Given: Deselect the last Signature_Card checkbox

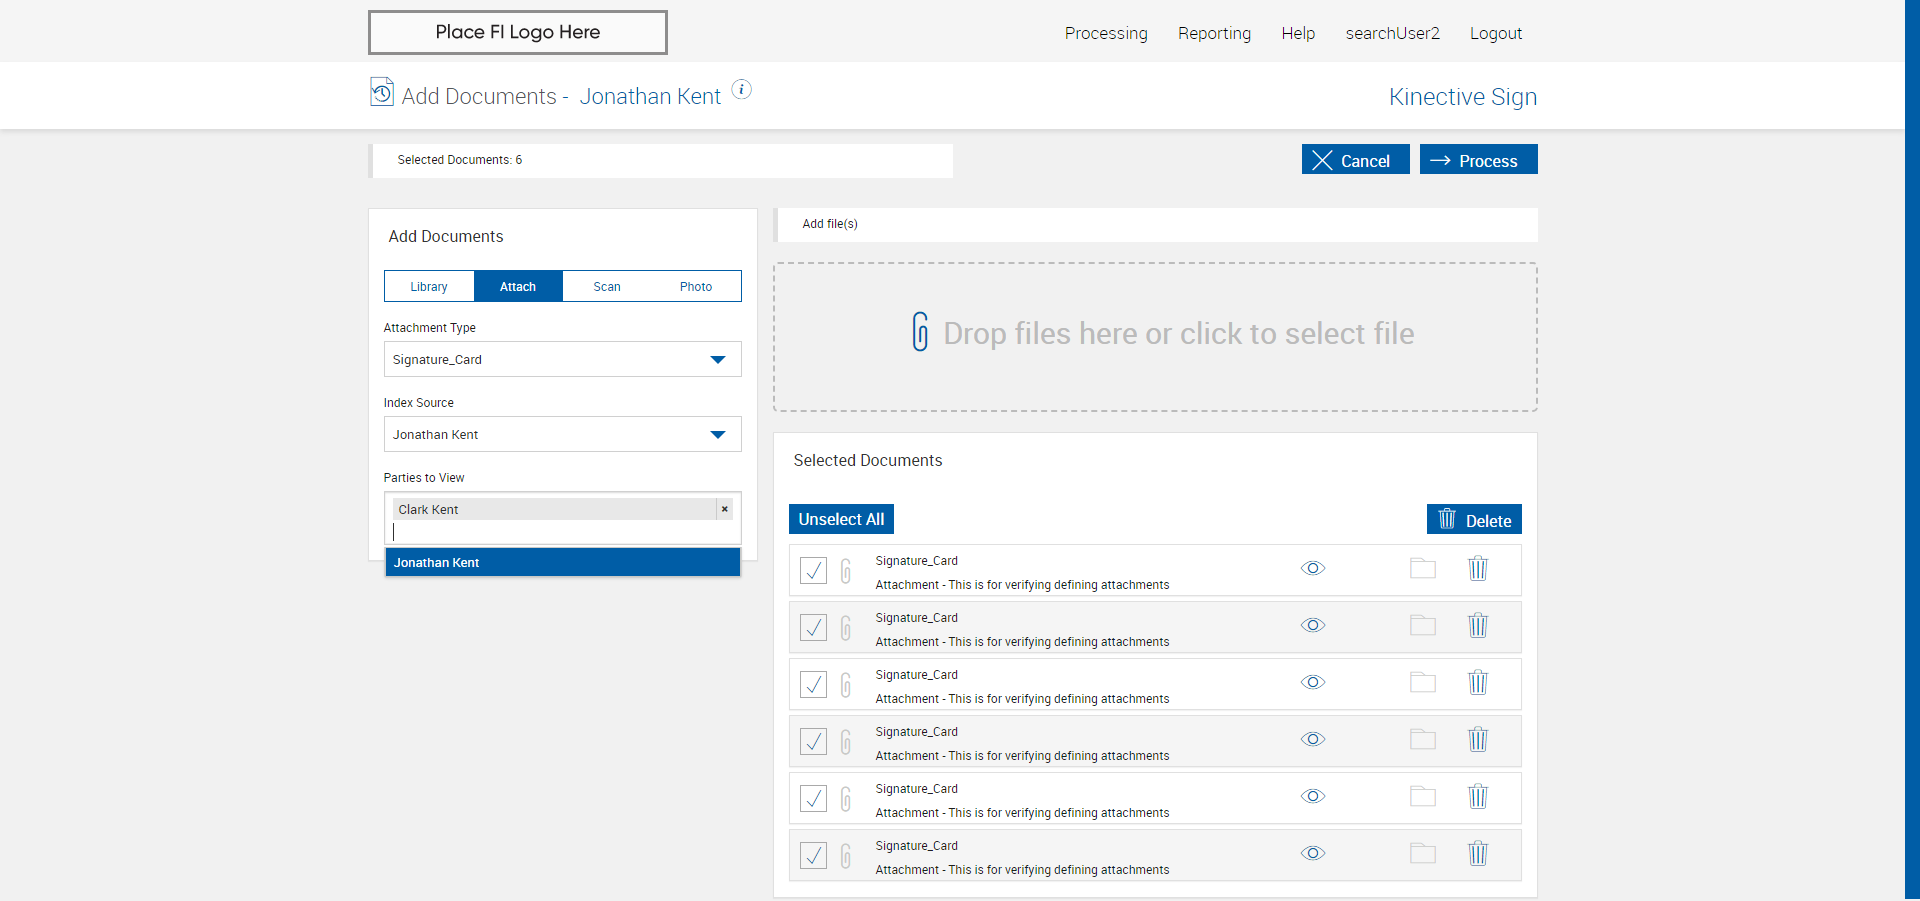Looking at the screenshot, I should (x=813, y=855).
